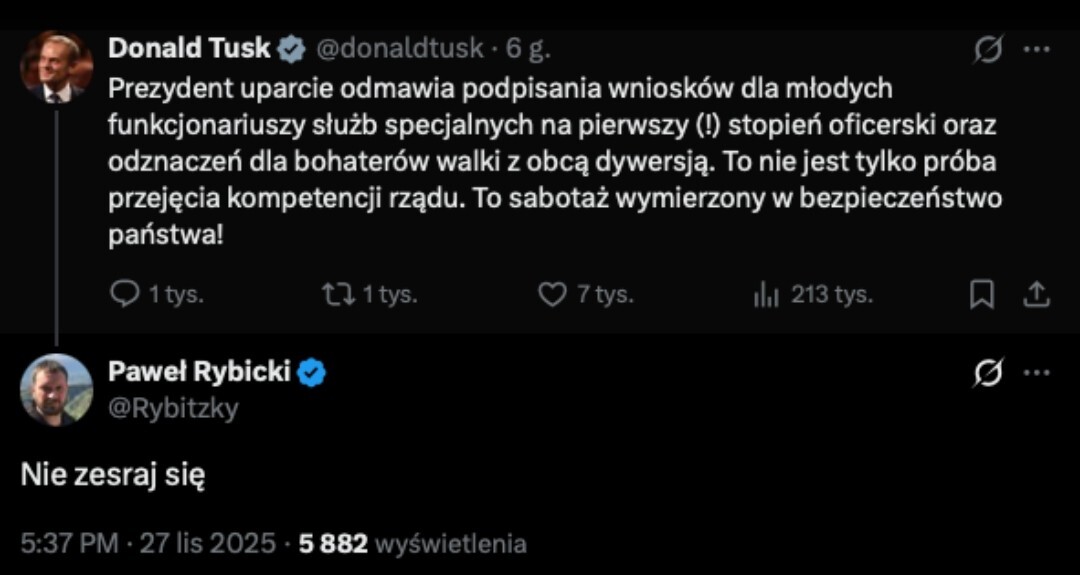1080x575 pixels.
Task: Click Grok icon on Rybicki's reply
Action: pos(987,374)
